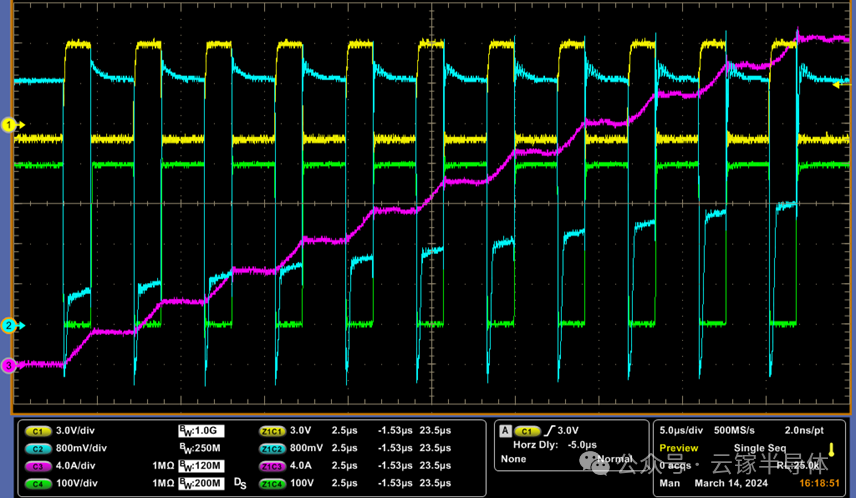The width and height of the screenshot is (856, 498).
Task: Click the C4 100V/div scale readout
Action: tap(77, 483)
